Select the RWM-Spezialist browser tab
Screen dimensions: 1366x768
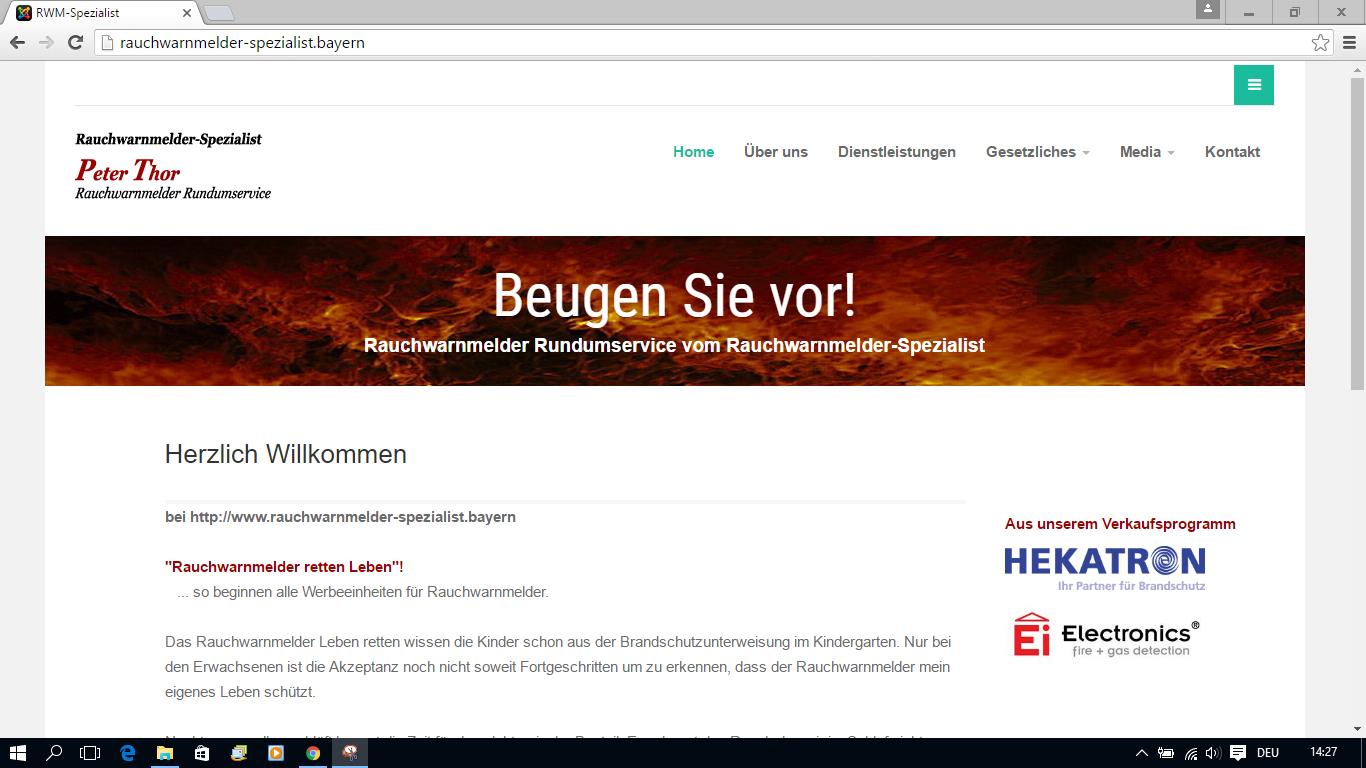pos(100,13)
